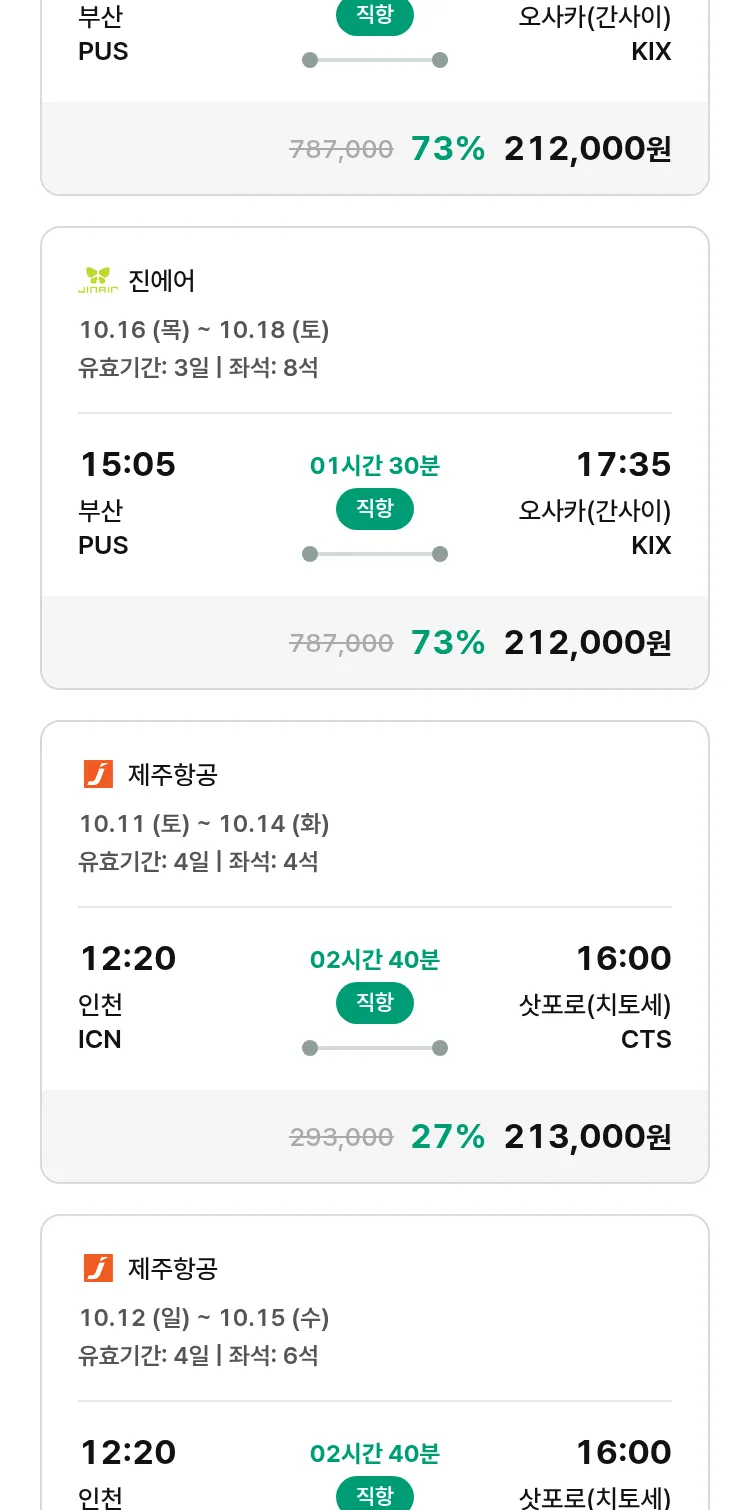
Task: Tap the ICN airport code on the 10.11 flight
Action: (x=100, y=1040)
